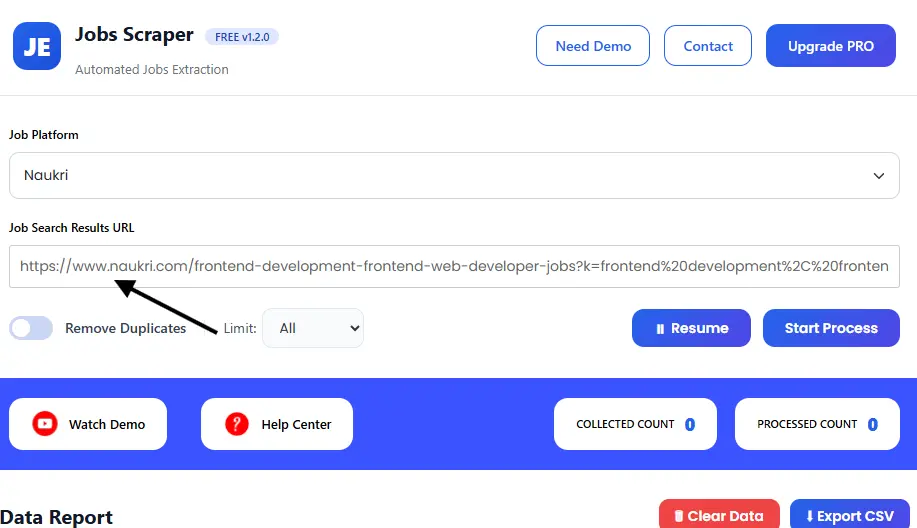Click the red question mark help icon

[237, 424]
